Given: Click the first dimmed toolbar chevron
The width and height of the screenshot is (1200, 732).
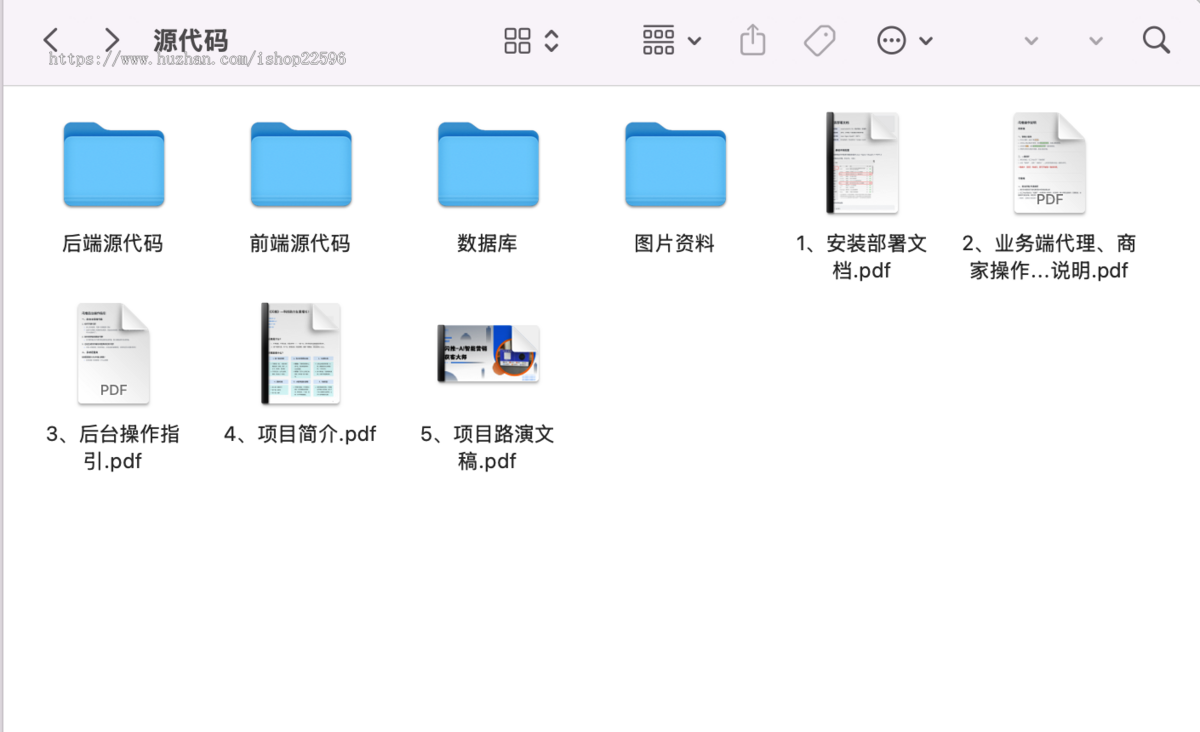Looking at the screenshot, I should 1031,41.
